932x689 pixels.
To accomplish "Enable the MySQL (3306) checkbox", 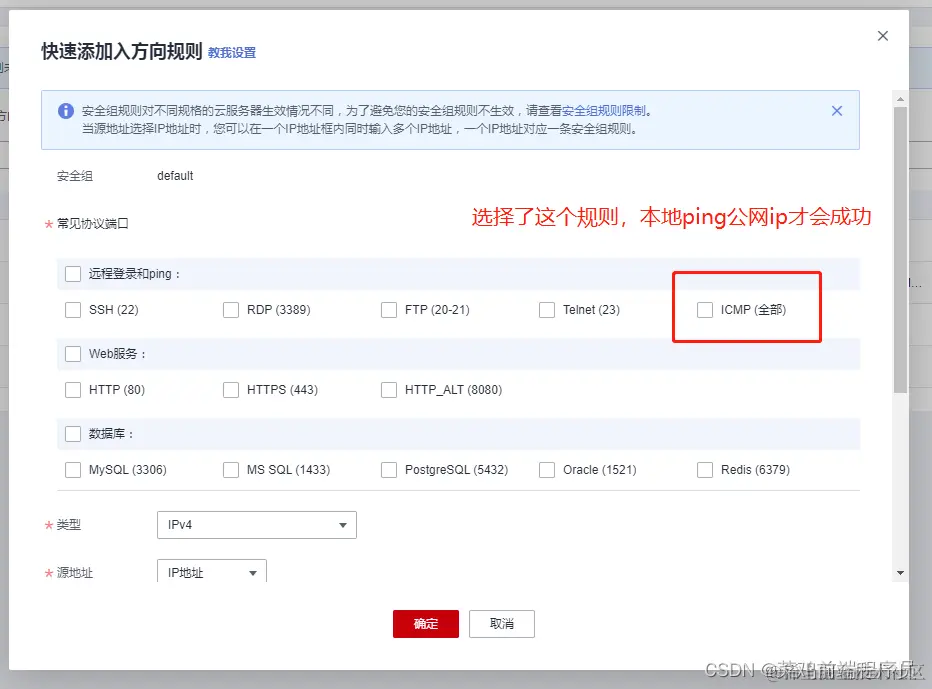I will pyautogui.click(x=73, y=470).
